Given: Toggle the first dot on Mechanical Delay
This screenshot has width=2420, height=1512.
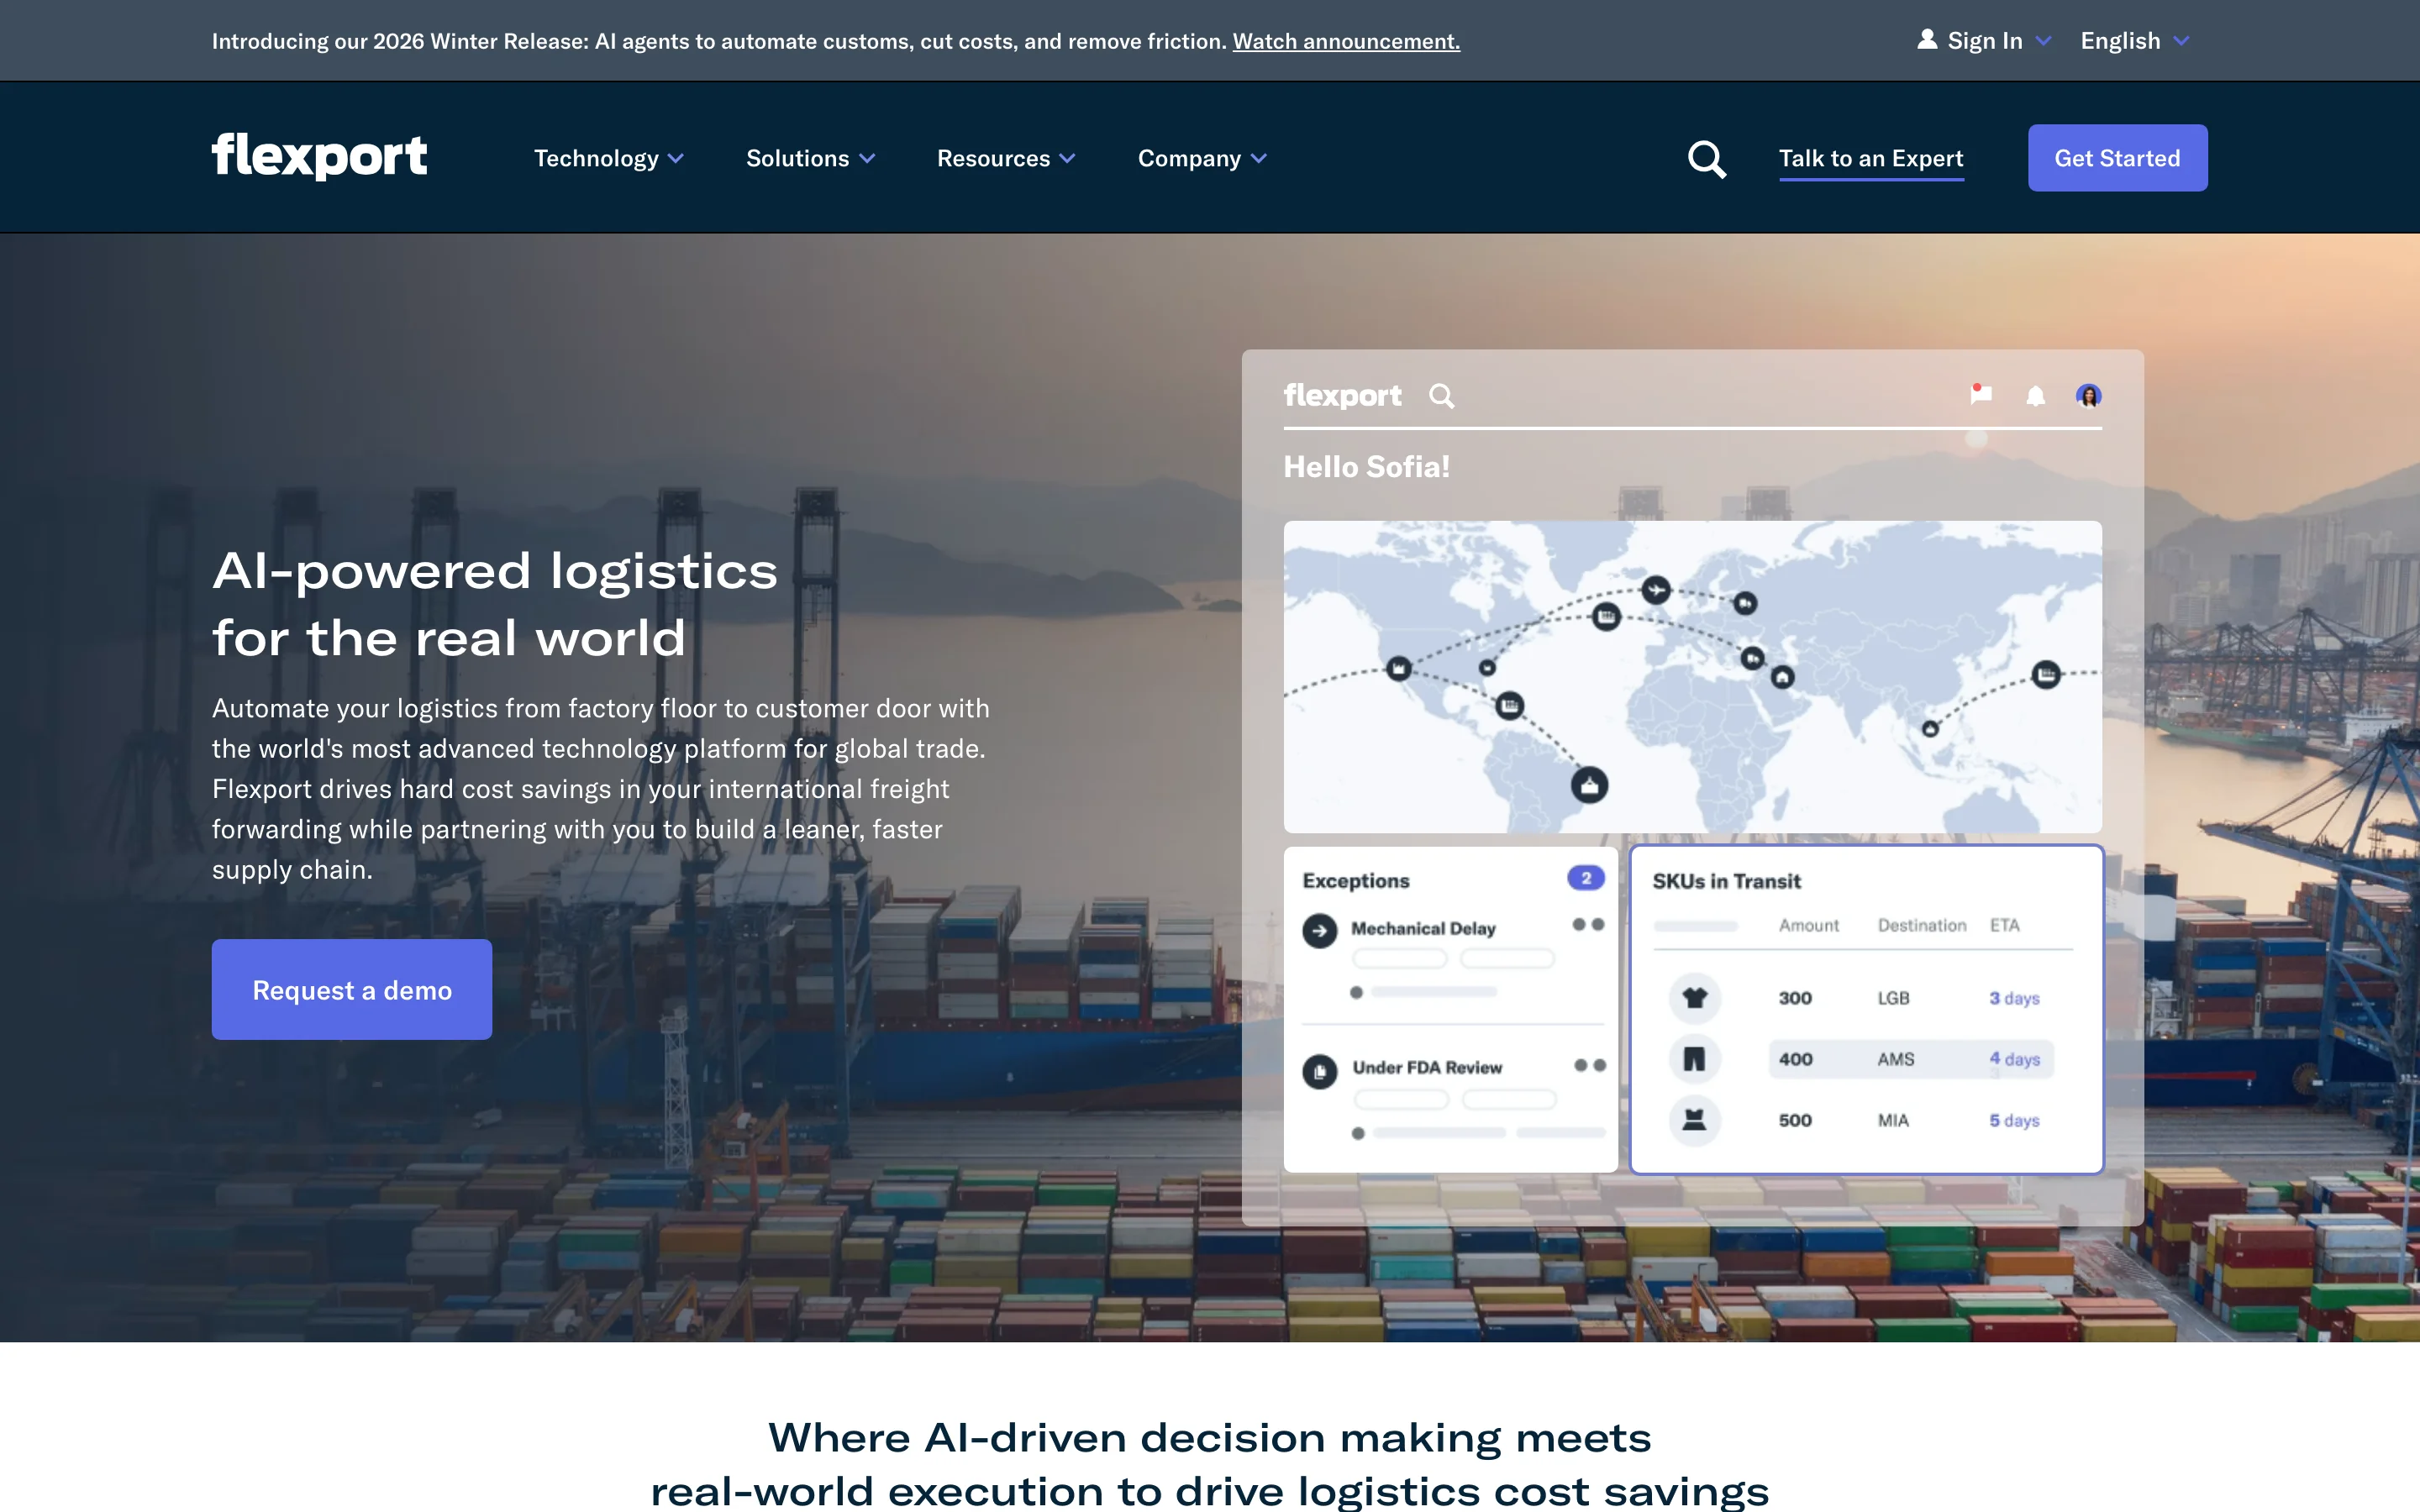Looking at the screenshot, I should tap(1580, 925).
